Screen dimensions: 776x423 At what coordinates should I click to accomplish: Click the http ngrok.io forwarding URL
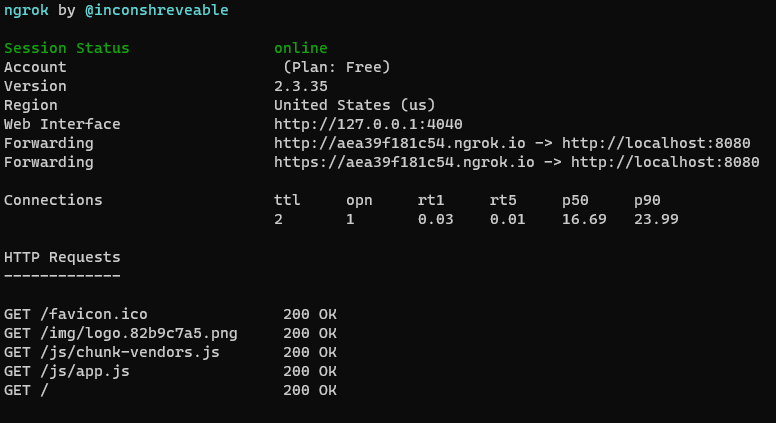404,143
